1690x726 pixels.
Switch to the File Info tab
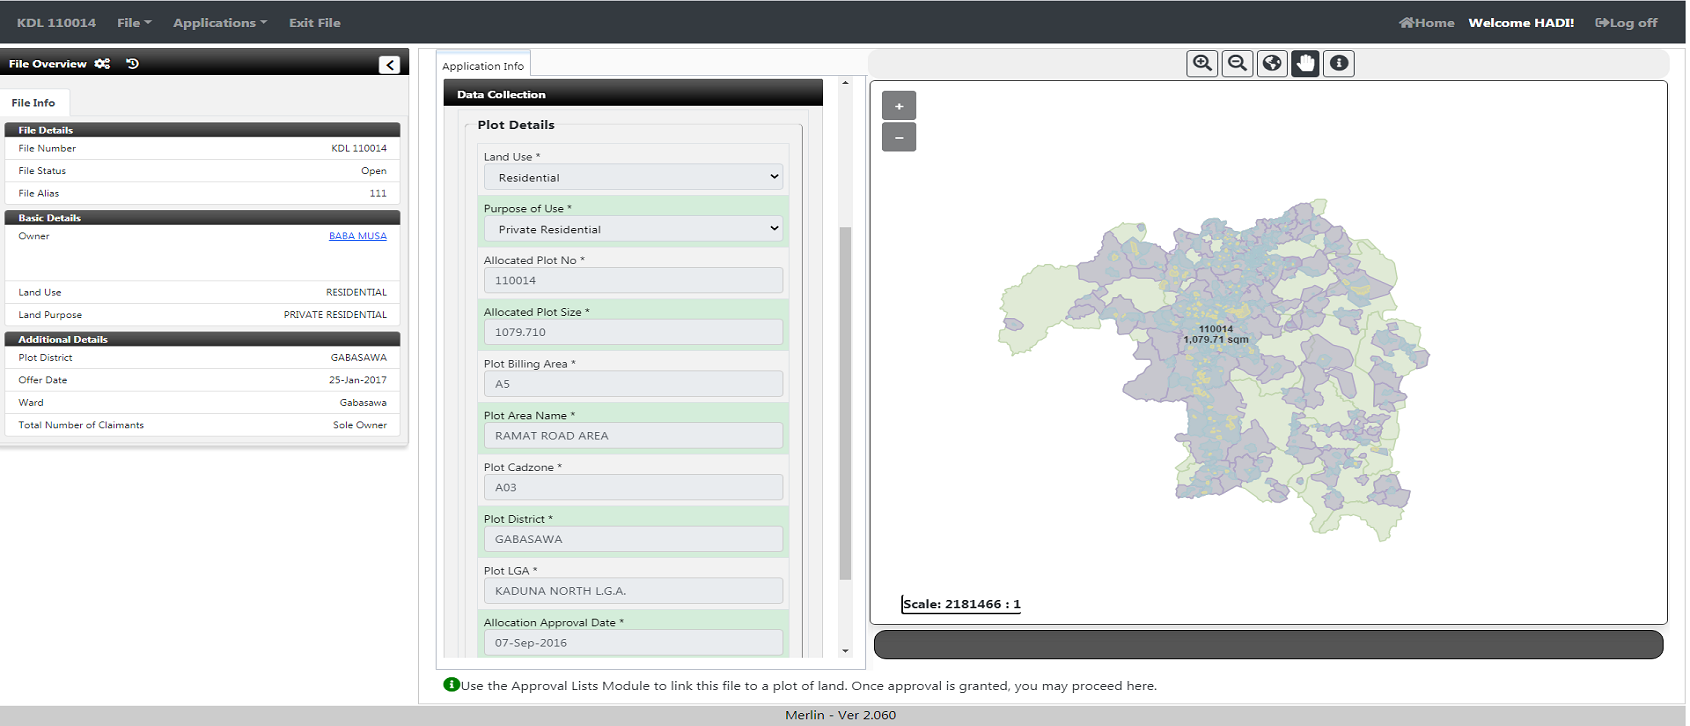[33, 103]
